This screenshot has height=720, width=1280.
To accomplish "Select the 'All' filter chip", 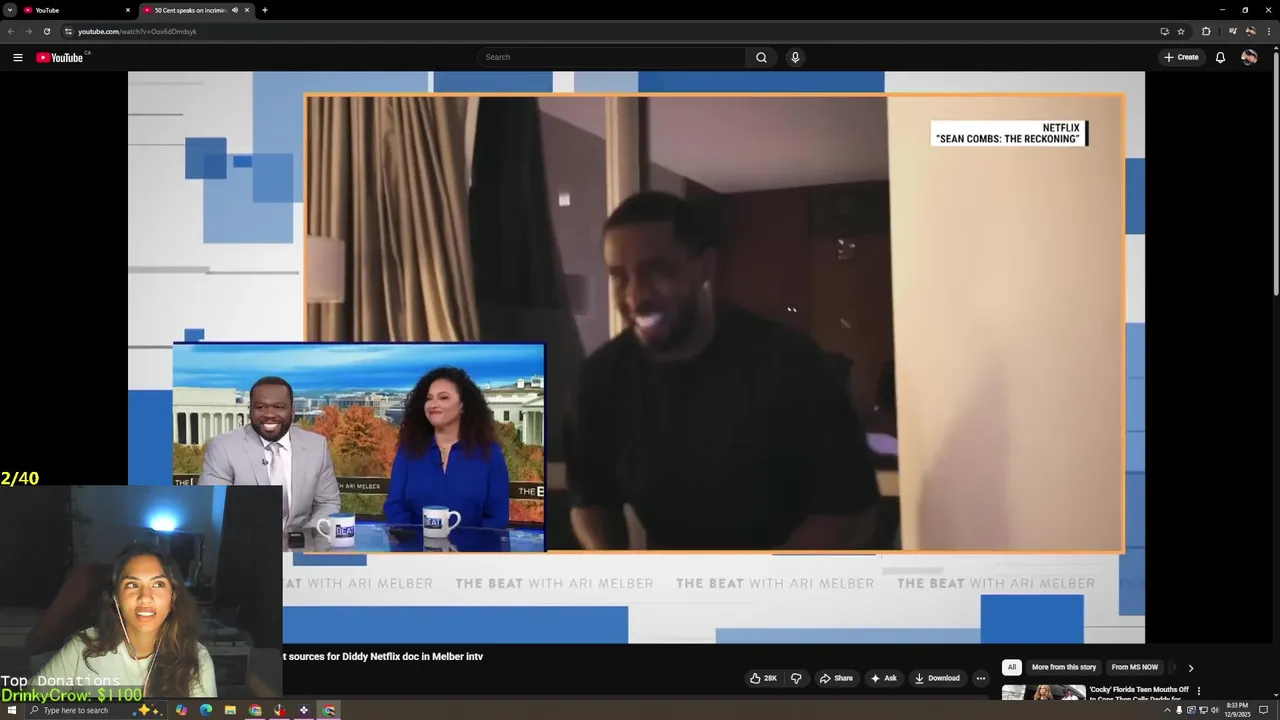I will pyautogui.click(x=1011, y=667).
